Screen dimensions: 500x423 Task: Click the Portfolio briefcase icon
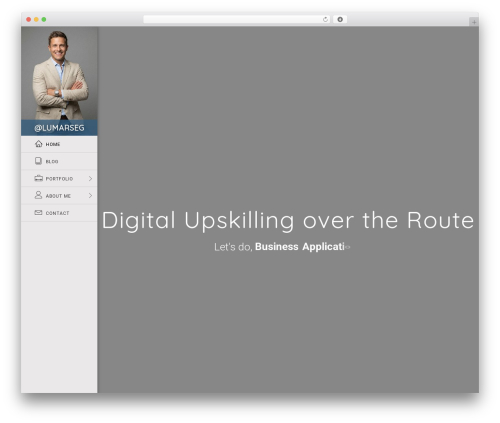[39, 178]
